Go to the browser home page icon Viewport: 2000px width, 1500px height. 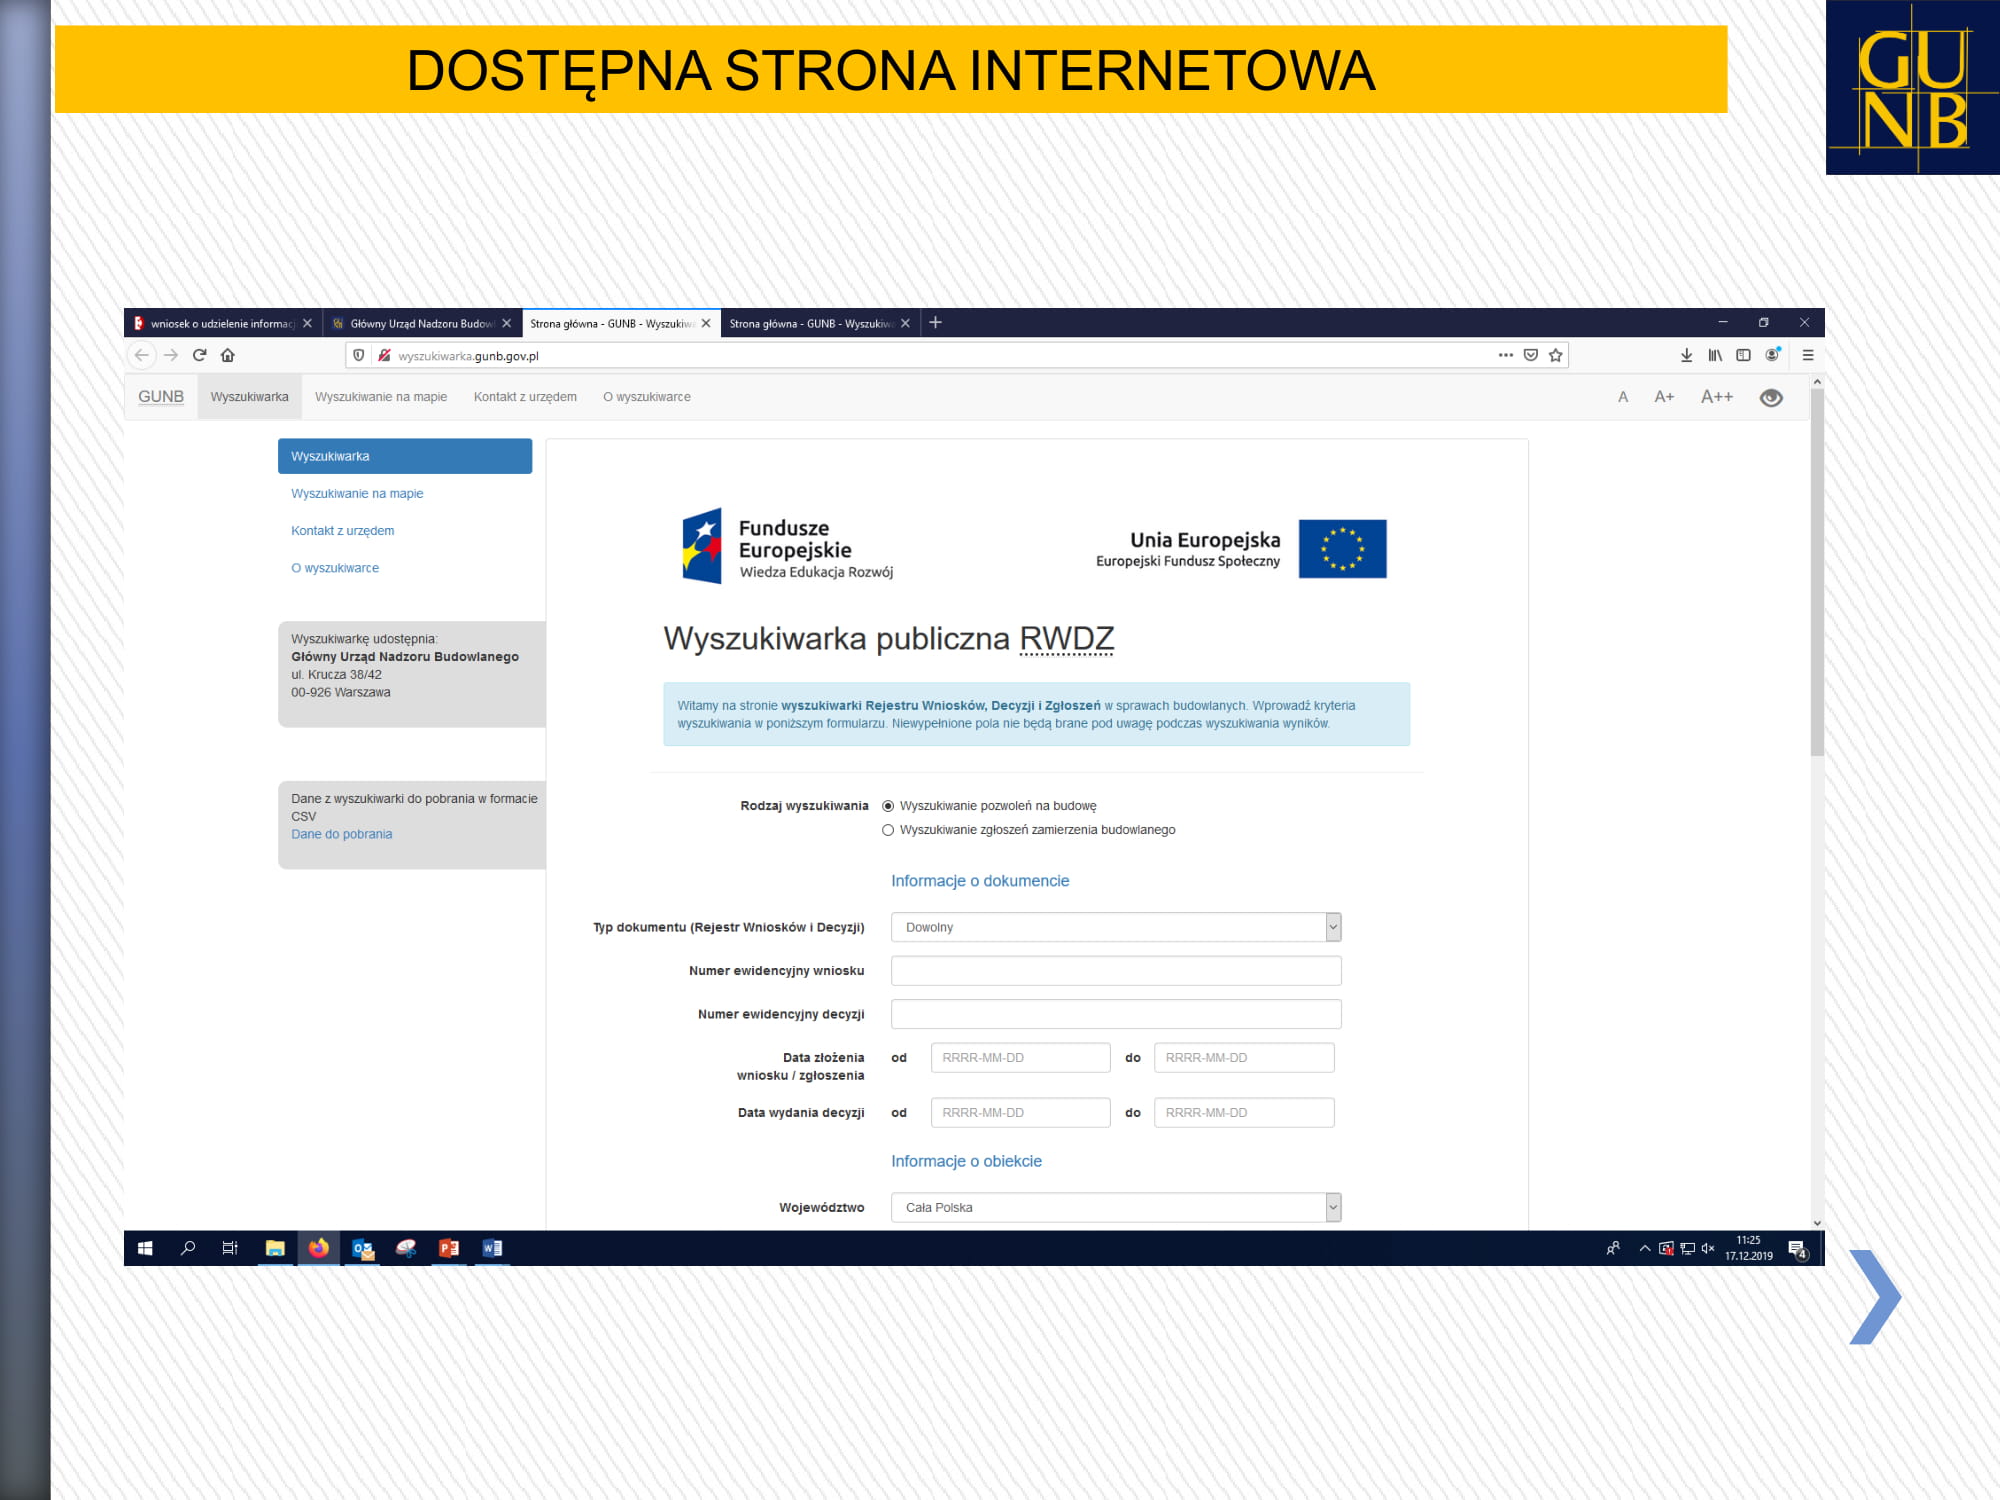click(x=228, y=355)
